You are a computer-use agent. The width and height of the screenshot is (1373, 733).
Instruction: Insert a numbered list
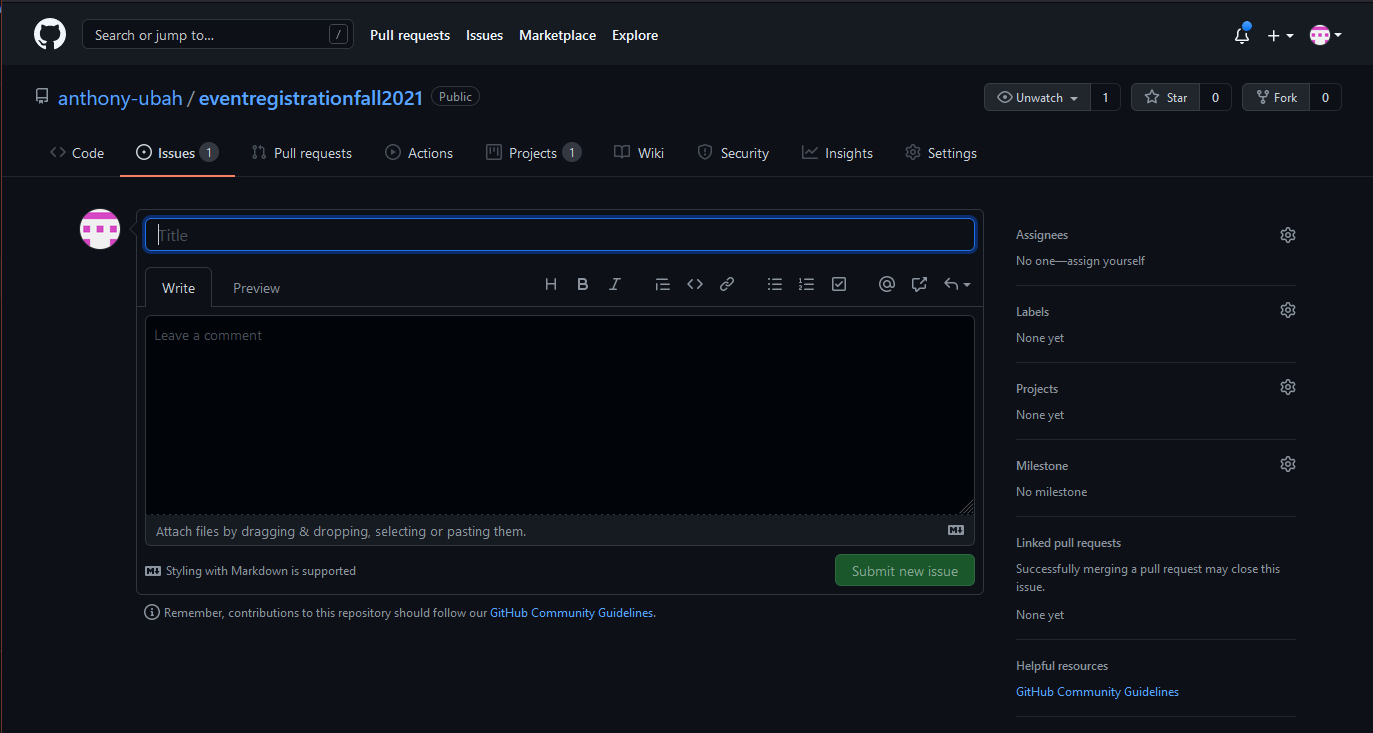click(807, 285)
